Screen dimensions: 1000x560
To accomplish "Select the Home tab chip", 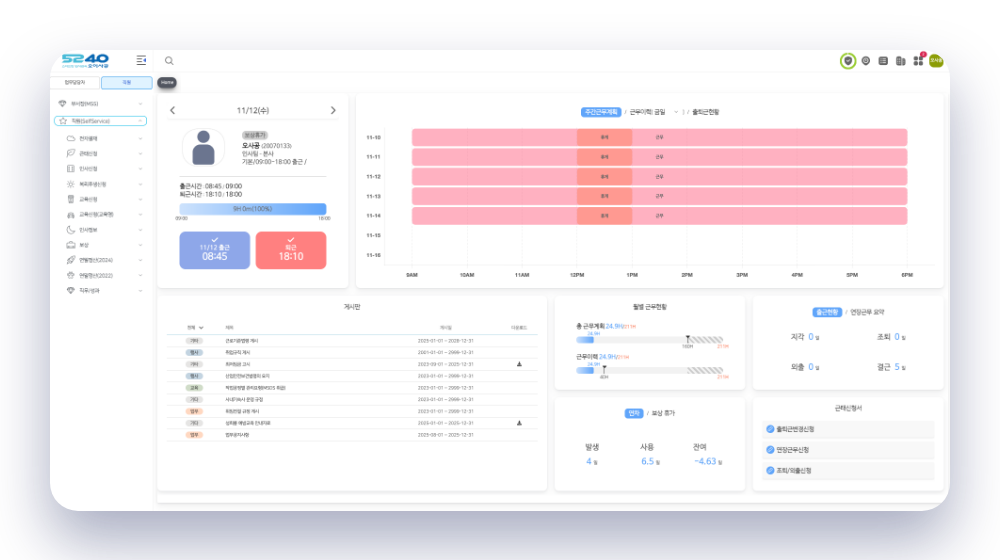I will (x=167, y=82).
